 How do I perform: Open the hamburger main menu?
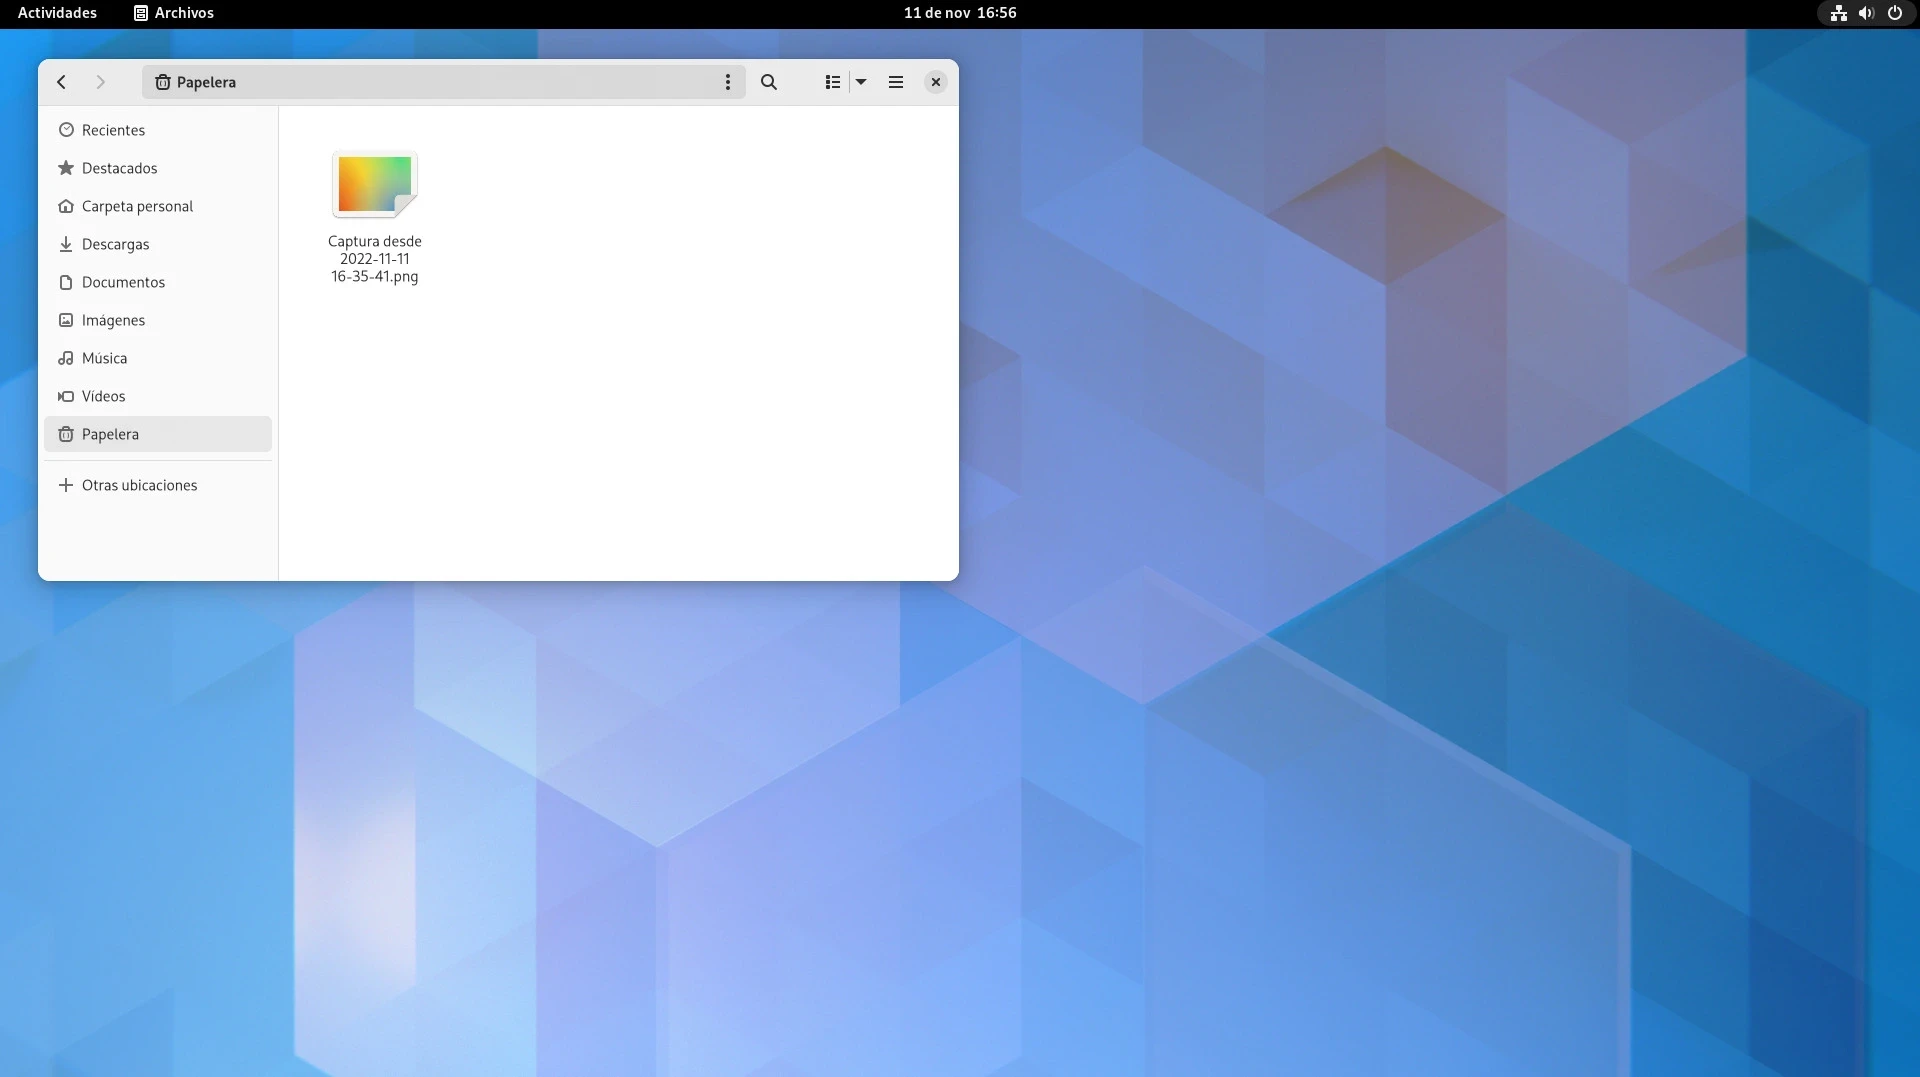point(896,82)
